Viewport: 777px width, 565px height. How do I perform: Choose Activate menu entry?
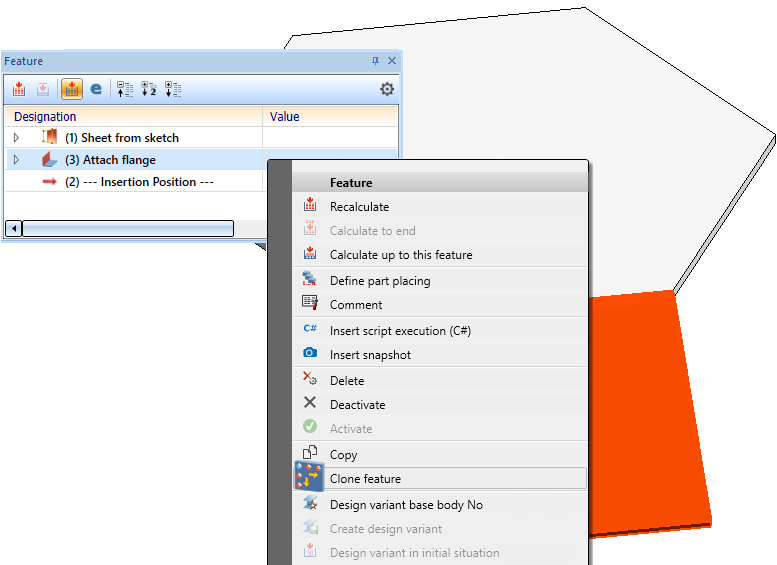click(440, 429)
